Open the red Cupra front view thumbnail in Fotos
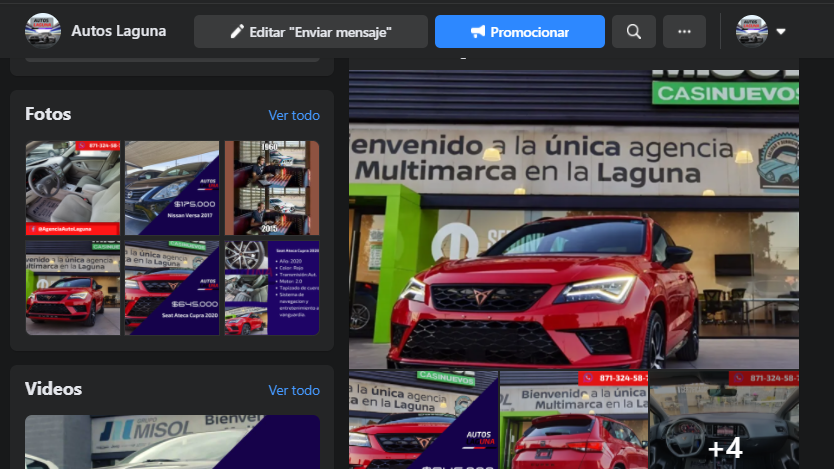This screenshot has width=834, height=469. (x=73, y=288)
